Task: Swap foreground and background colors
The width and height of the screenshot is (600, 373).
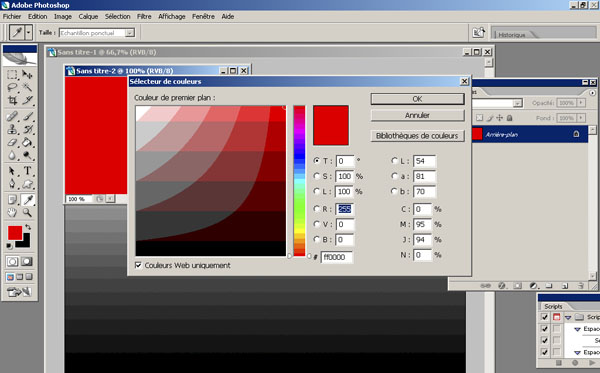Action: [28, 227]
